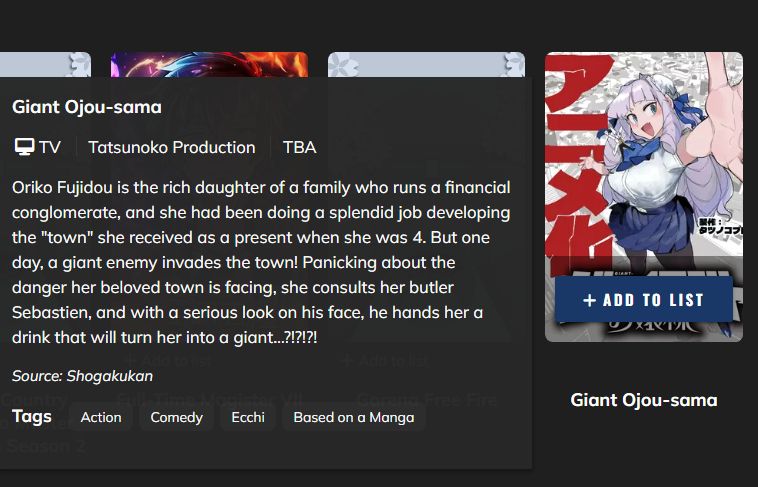
Task: Open the Giant Ojou-sama title in the info popup
Action: tap(87, 107)
